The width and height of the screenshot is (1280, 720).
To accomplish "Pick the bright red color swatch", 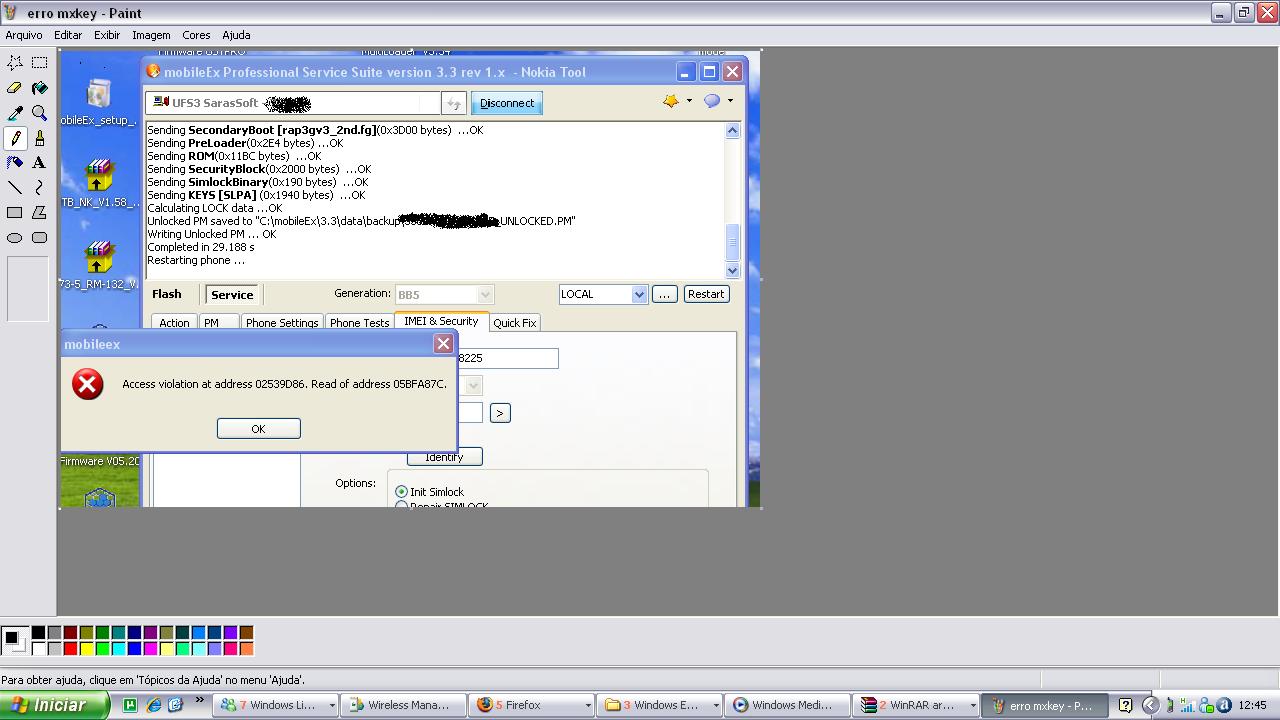I will point(70,648).
